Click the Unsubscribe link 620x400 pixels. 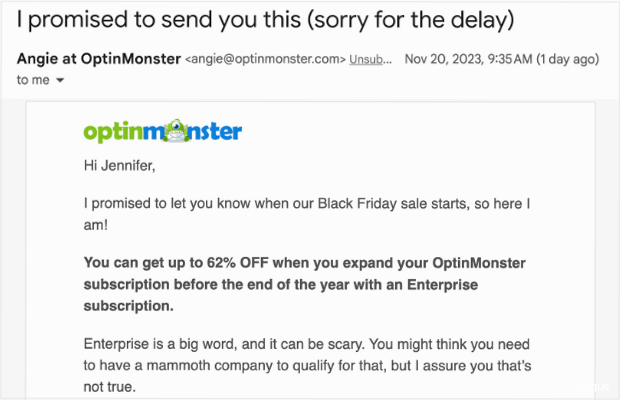(377, 59)
